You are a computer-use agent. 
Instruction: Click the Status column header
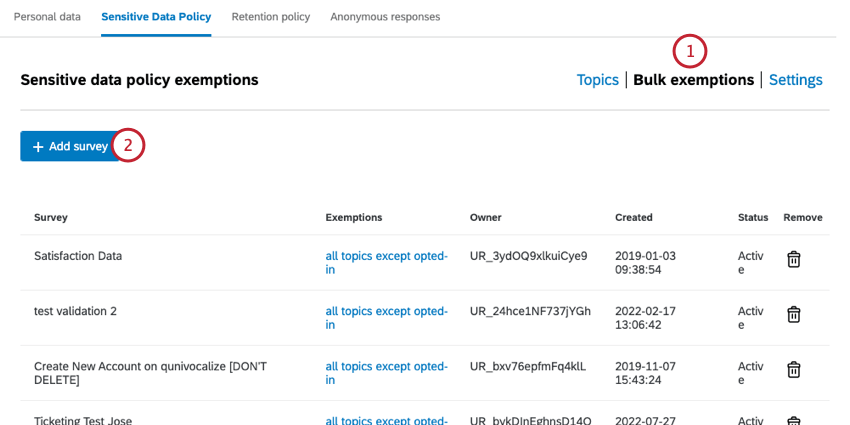752,217
